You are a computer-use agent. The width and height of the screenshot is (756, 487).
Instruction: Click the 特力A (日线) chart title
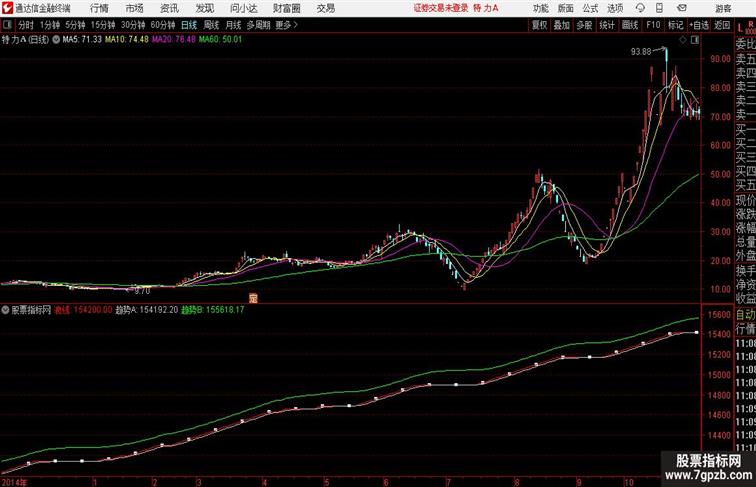pos(26,40)
